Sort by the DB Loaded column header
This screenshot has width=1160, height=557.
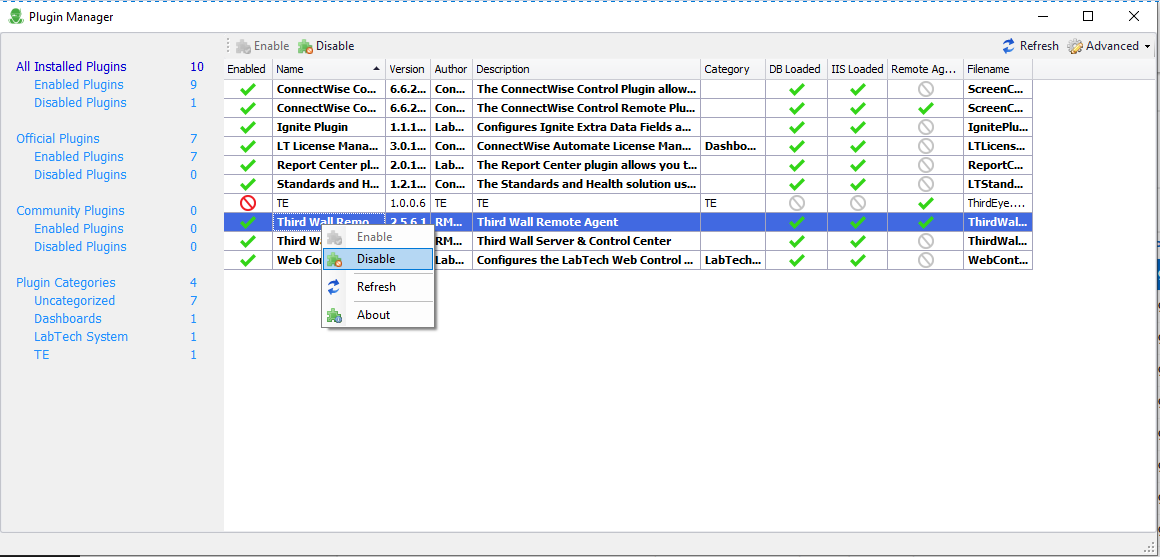(x=795, y=69)
